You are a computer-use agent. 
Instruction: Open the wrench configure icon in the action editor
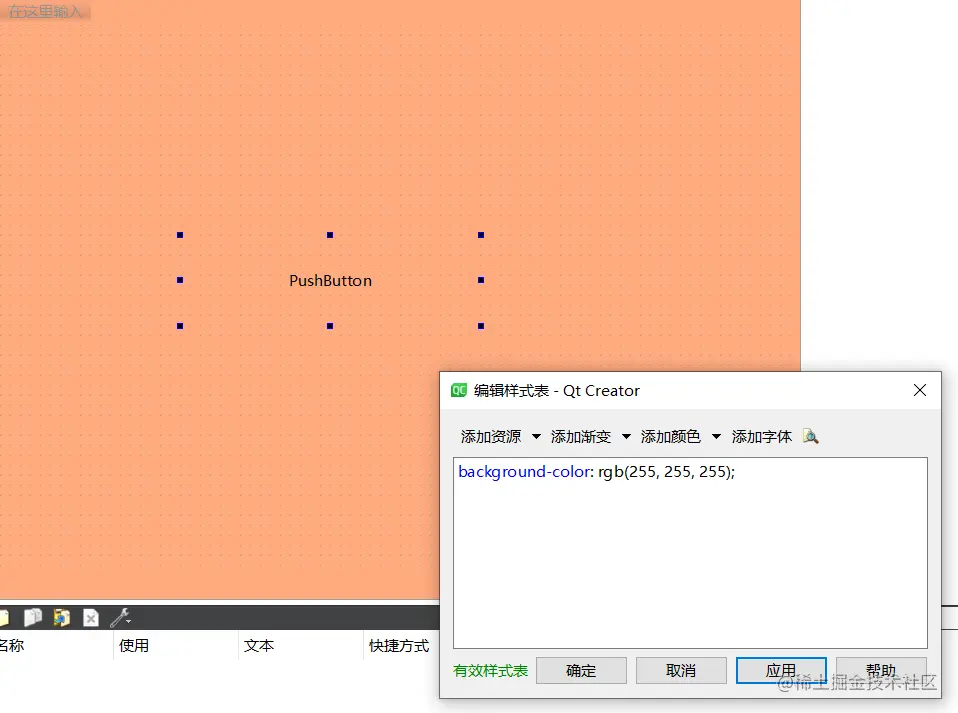[x=117, y=617]
